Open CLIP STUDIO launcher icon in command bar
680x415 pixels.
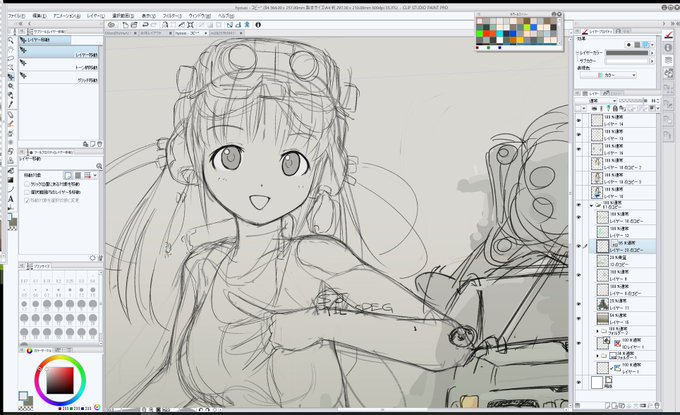[x=111, y=25]
